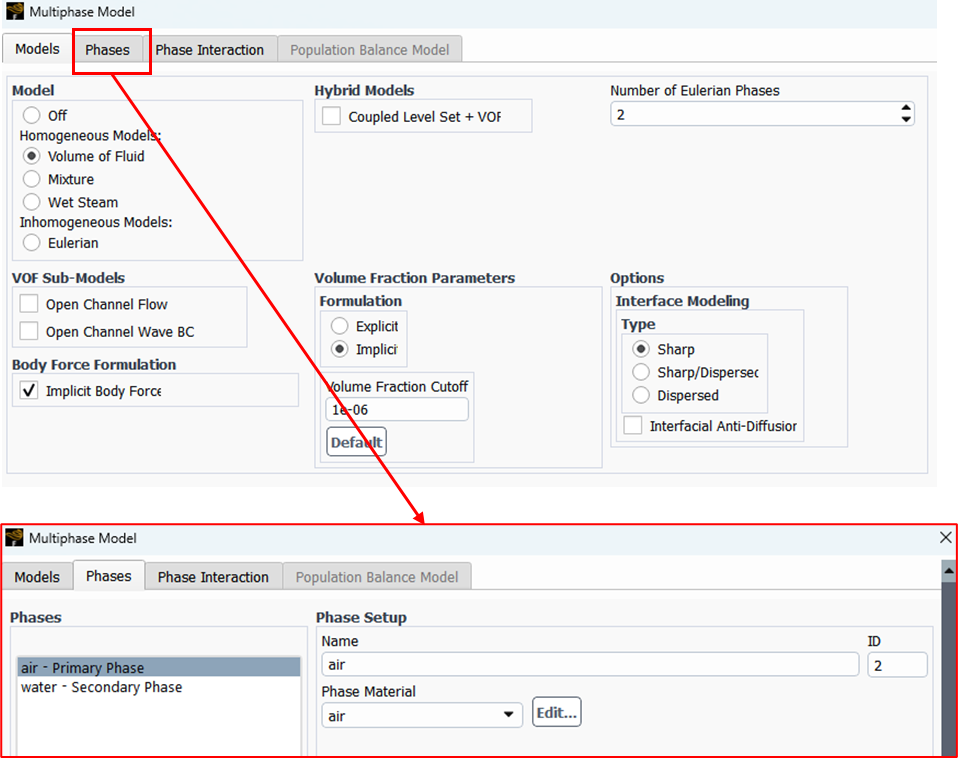Screen dimensions: 958x758
Task: Choose the Mixture model option
Action: (32, 179)
